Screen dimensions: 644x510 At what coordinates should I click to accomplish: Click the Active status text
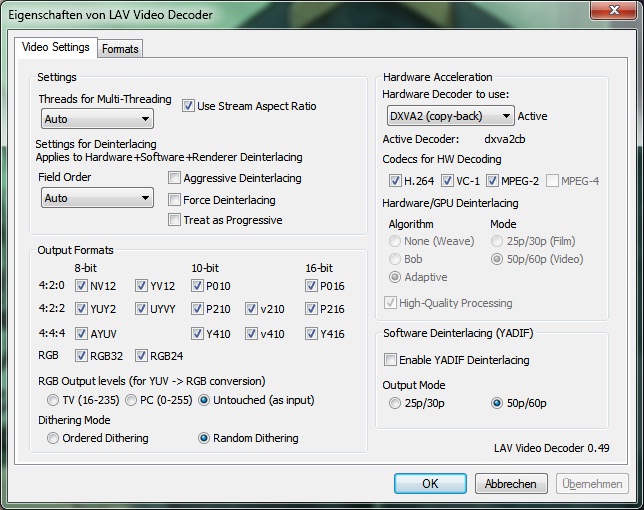532,116
